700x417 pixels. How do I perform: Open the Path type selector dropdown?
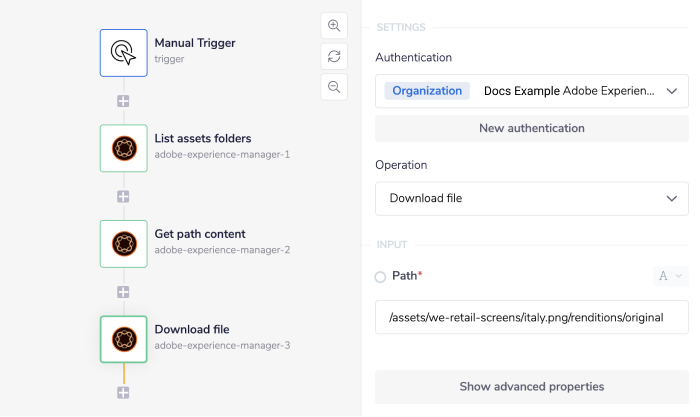coord(670,276)
